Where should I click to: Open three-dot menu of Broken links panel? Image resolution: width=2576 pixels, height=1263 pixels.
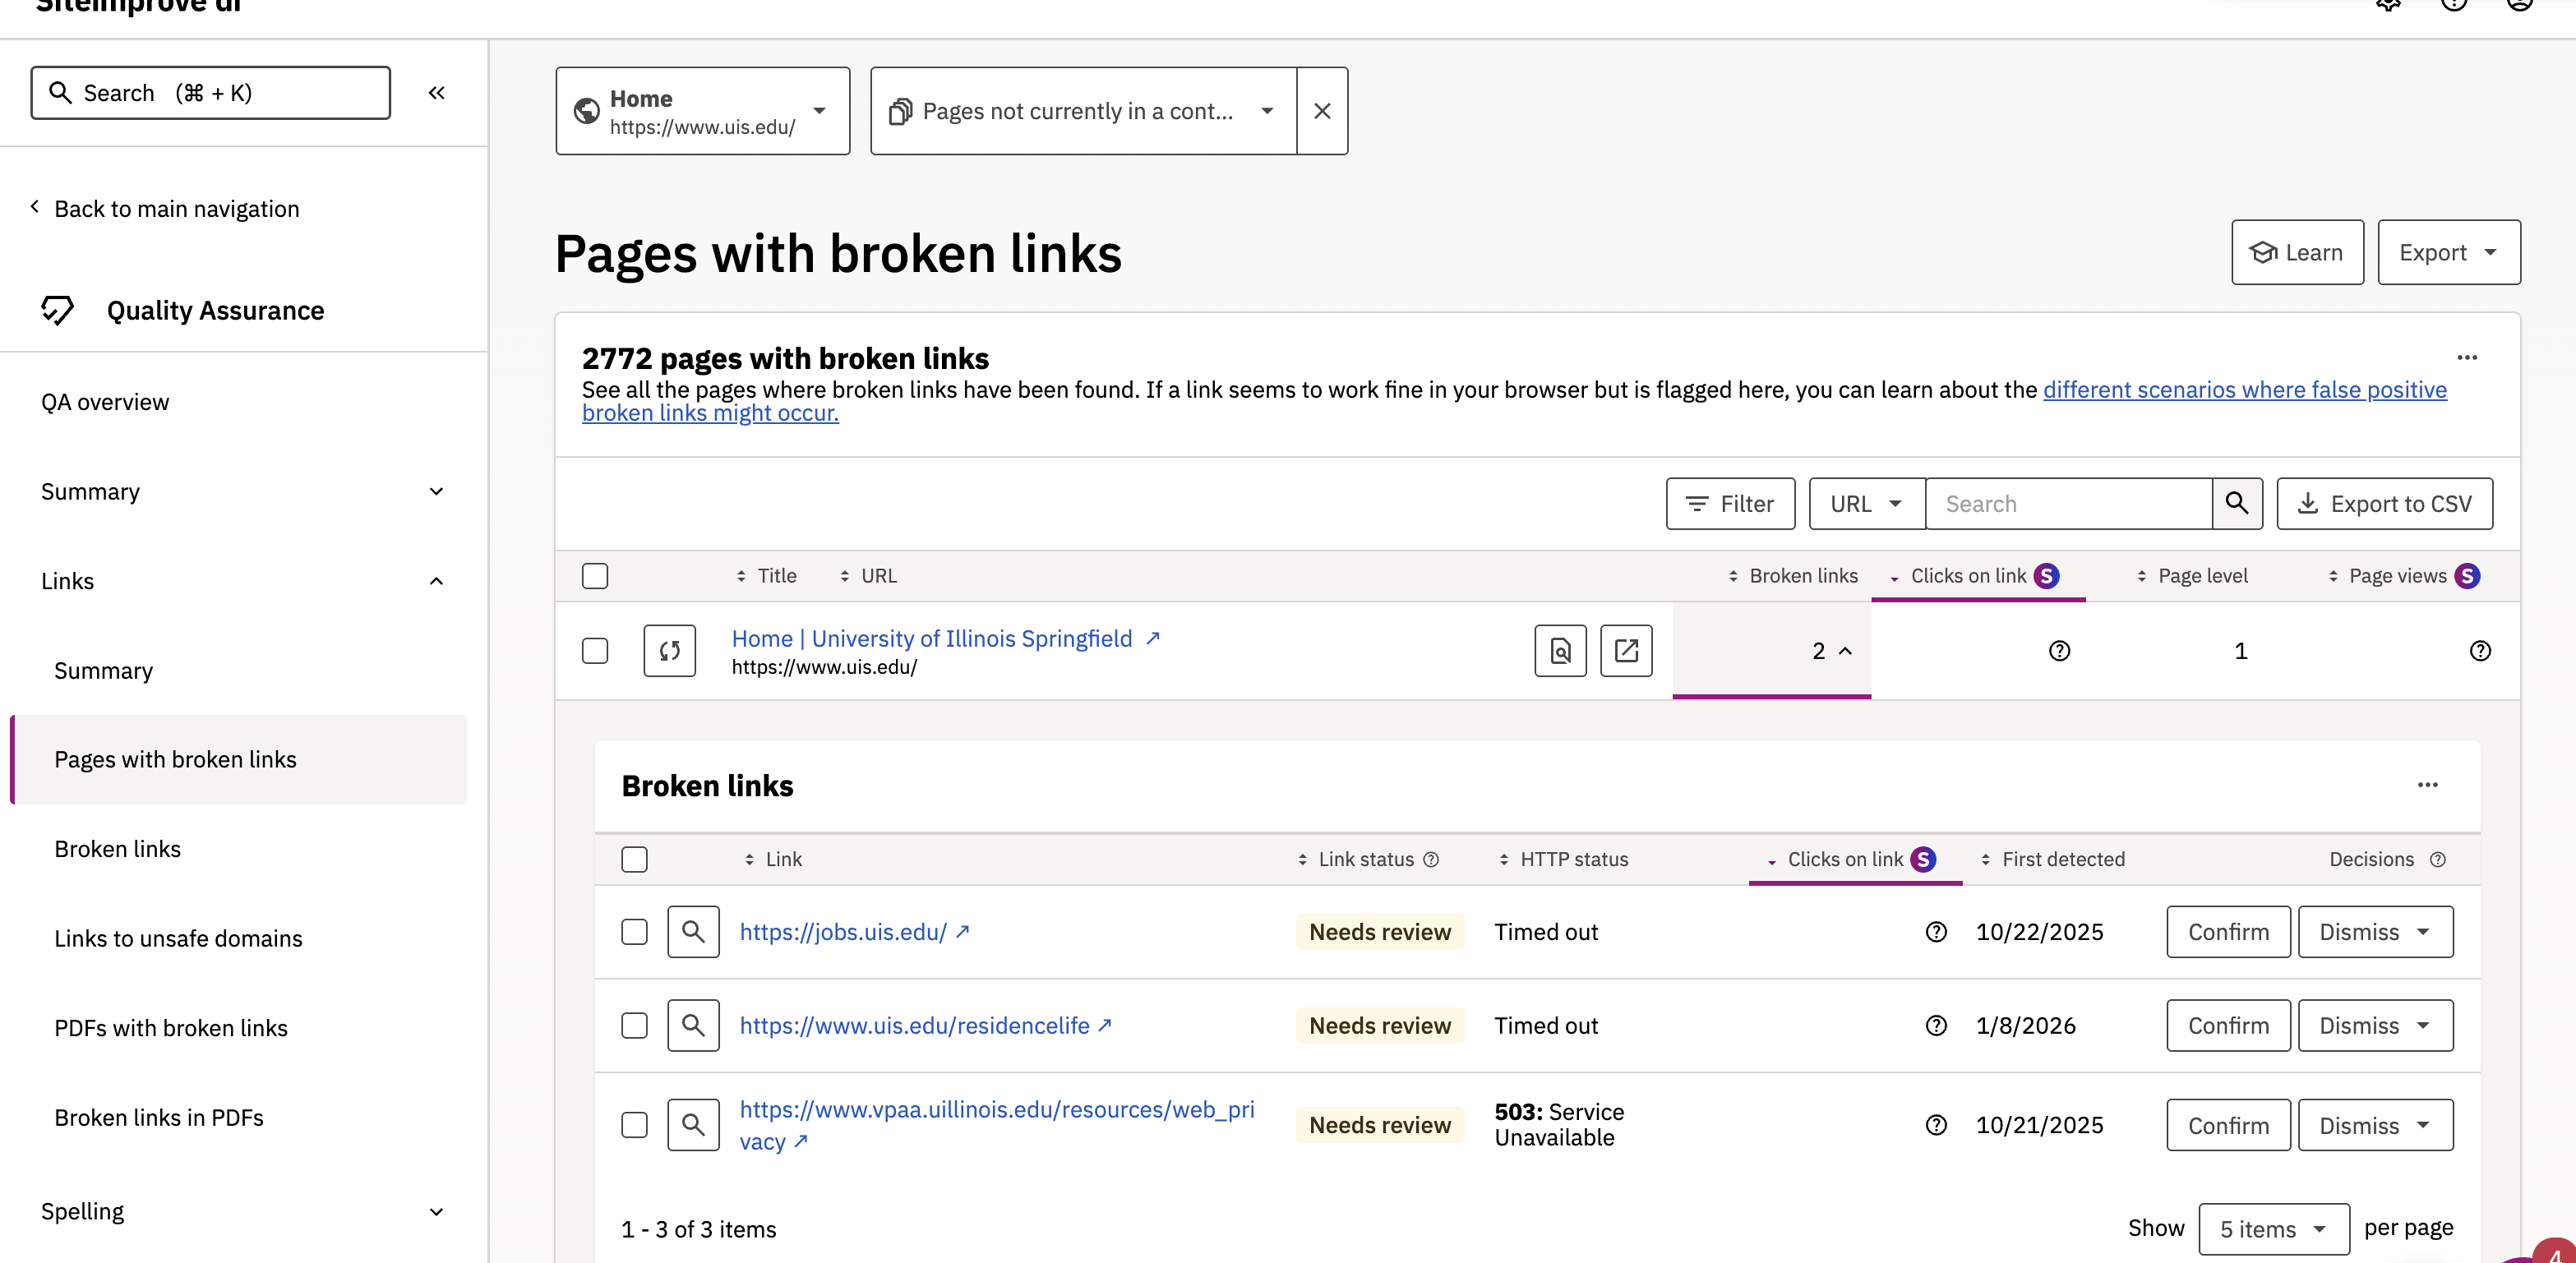[x=2428, y=785]
